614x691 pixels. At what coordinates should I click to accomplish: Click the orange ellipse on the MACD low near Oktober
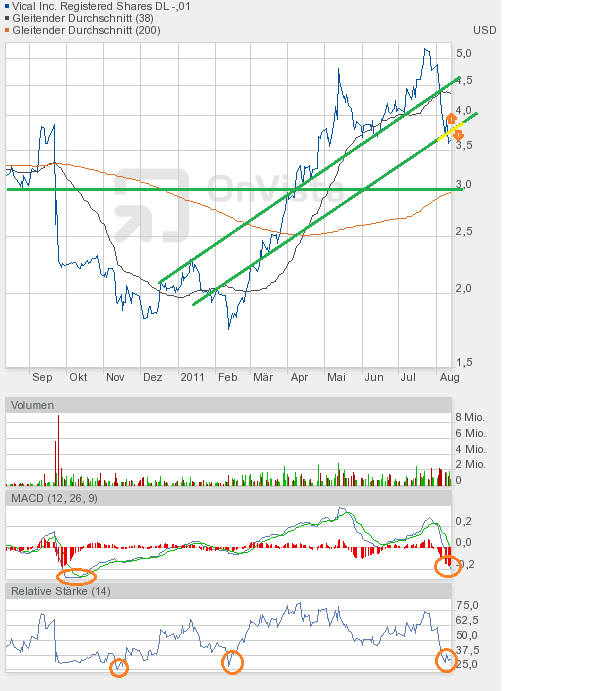78,576
